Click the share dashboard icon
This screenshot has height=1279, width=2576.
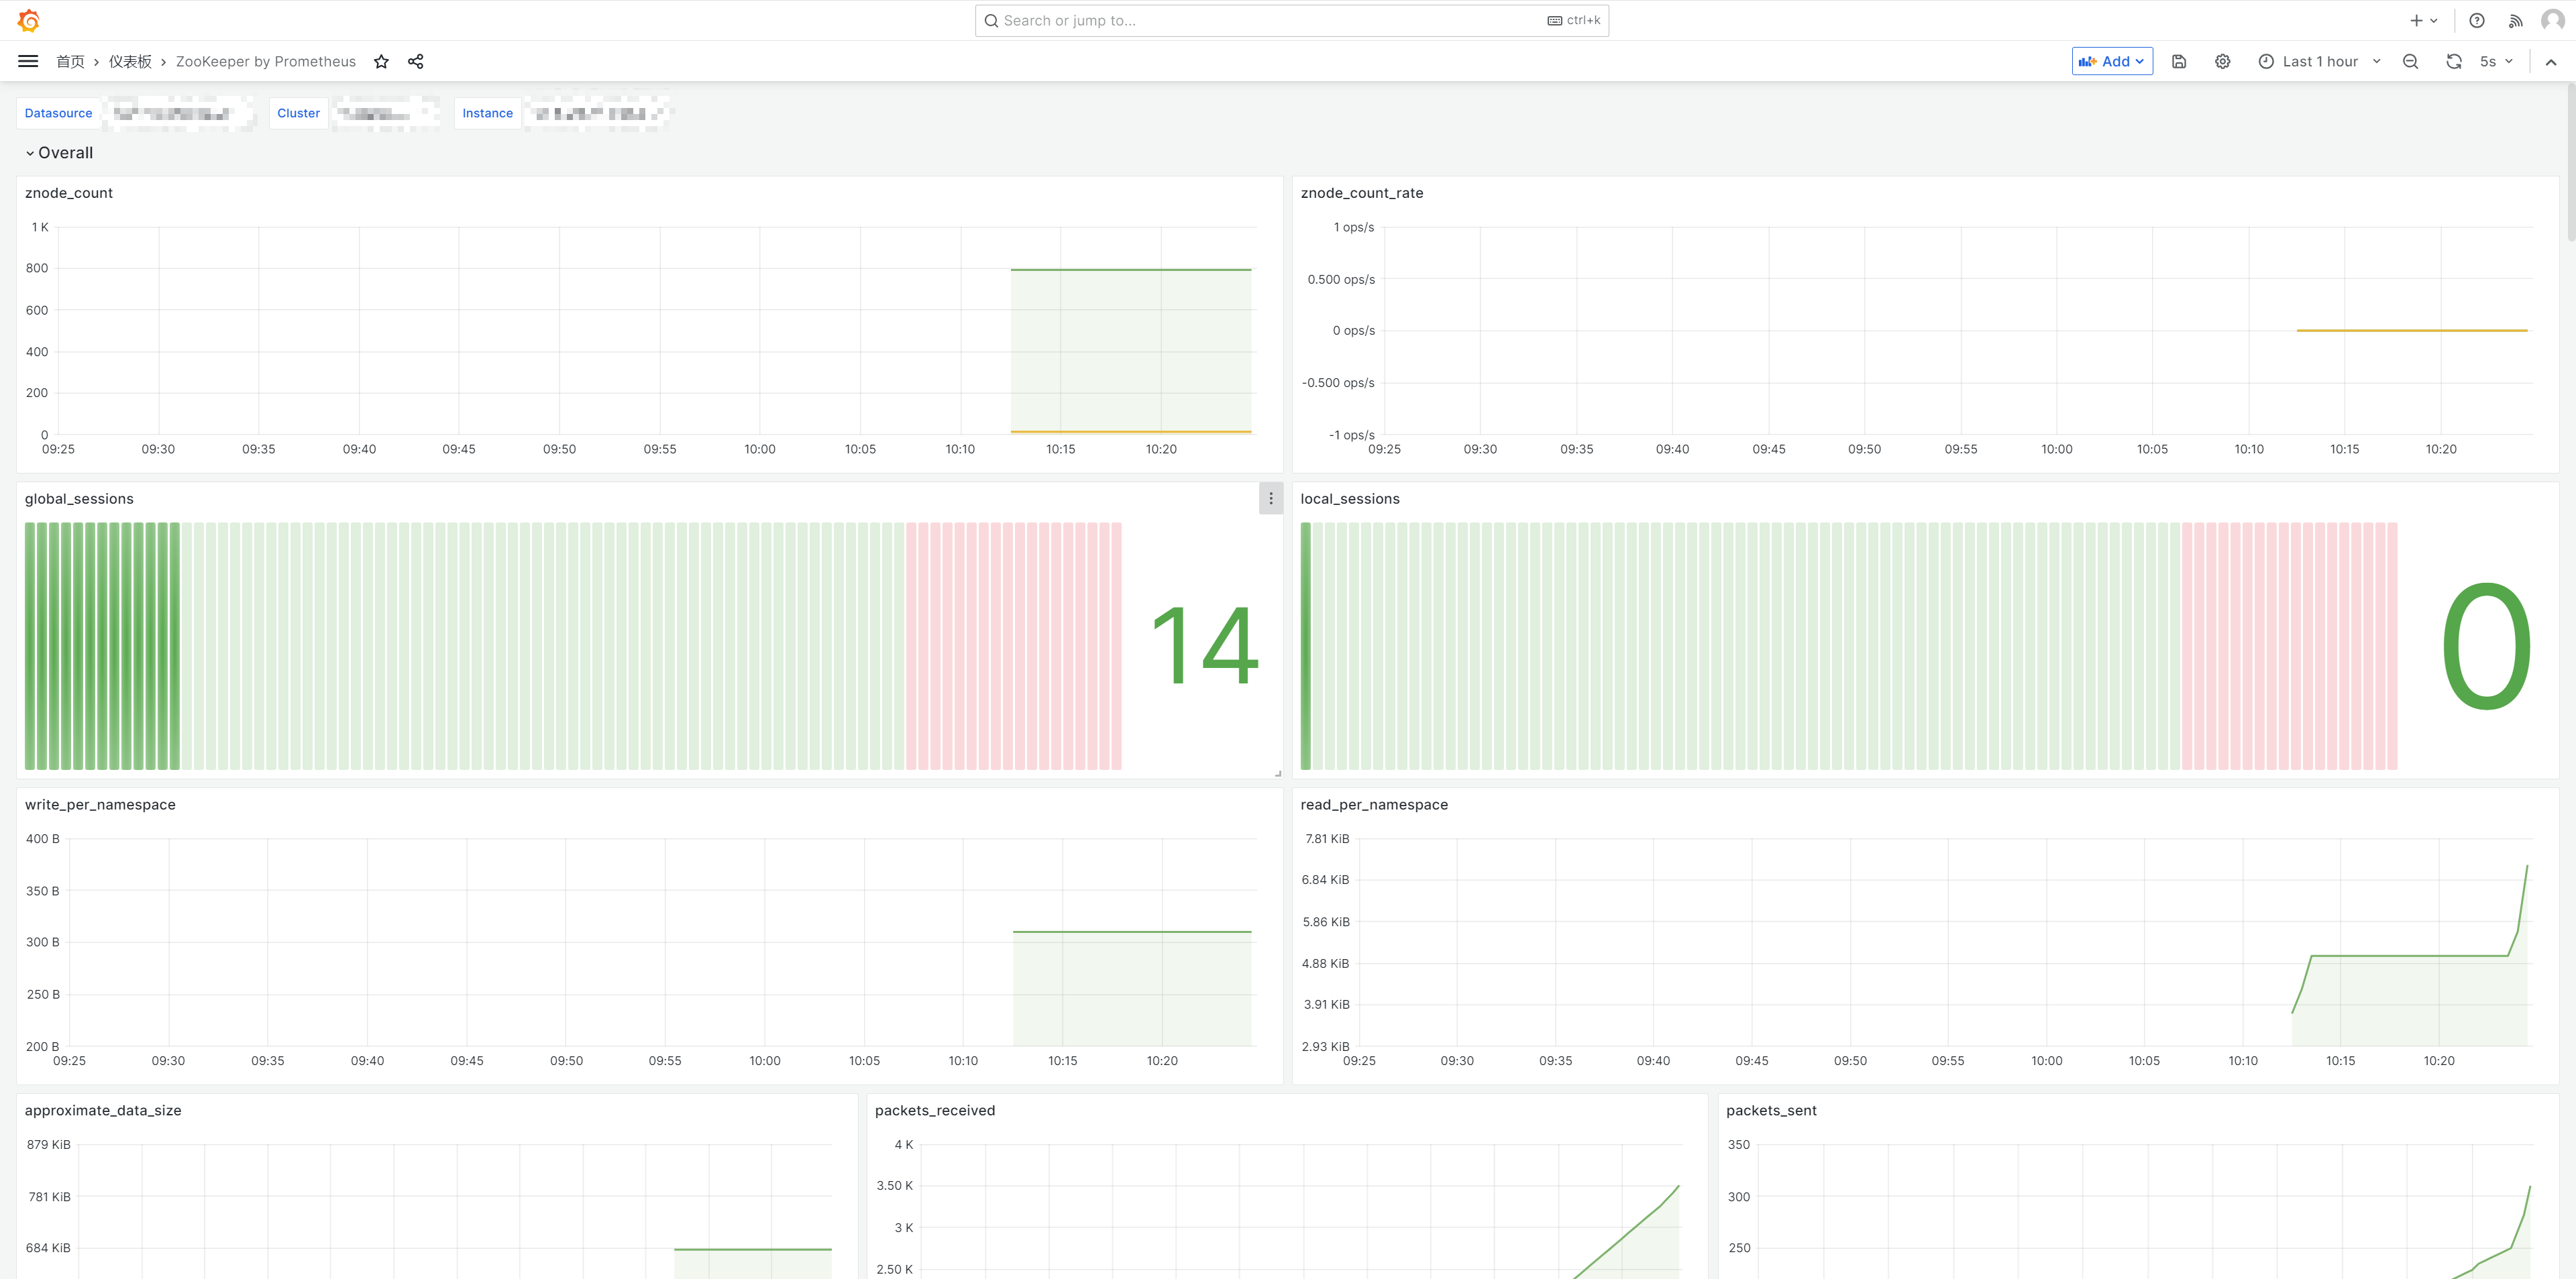[416, 61]
